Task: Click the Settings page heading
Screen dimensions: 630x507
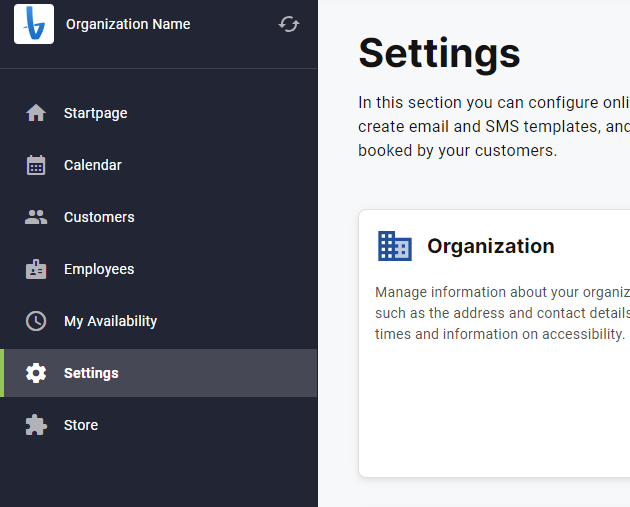Action: pos(440,53)
